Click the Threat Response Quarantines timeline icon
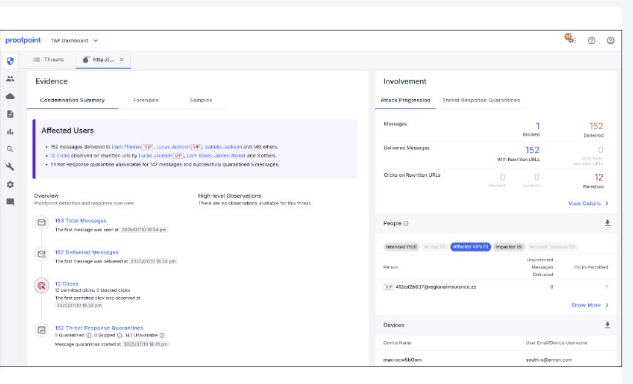This screenshot has width=633, height=384. 42,330
